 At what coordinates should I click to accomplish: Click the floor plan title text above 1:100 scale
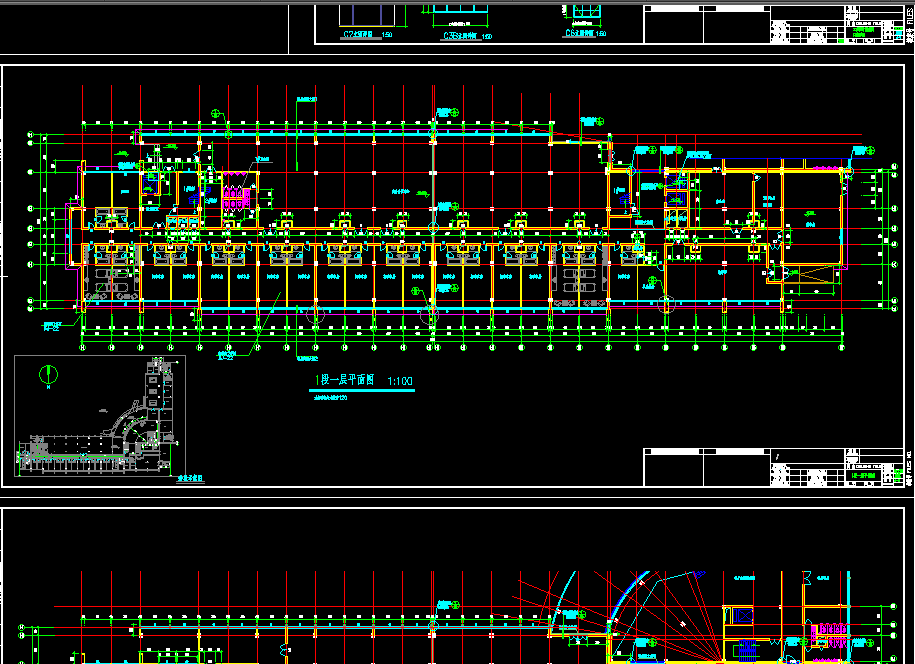[x=343, y=380]
